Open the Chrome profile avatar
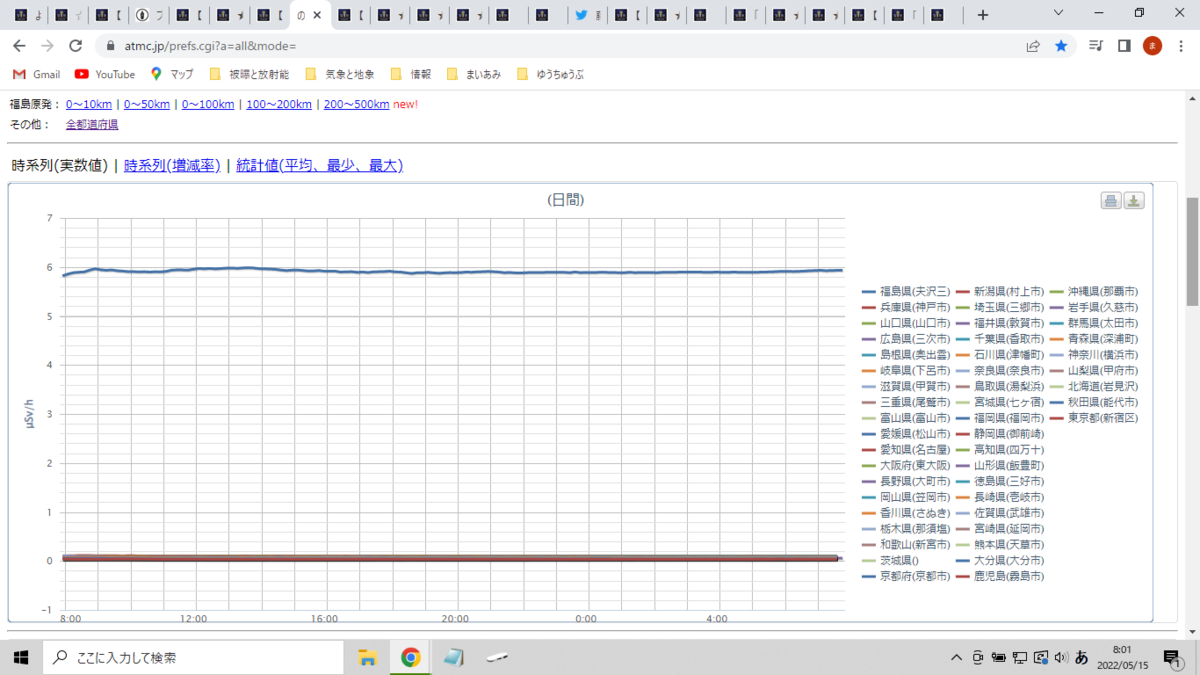 (1152, 46)
